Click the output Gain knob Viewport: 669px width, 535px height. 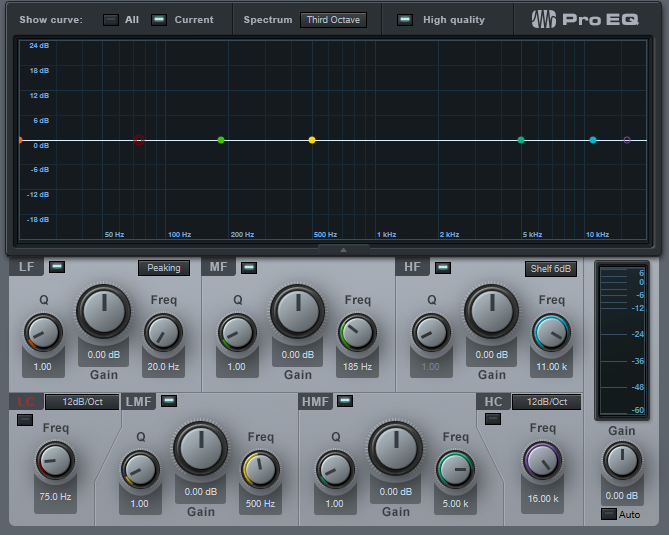pyautogui.click(x=622, y=461)
